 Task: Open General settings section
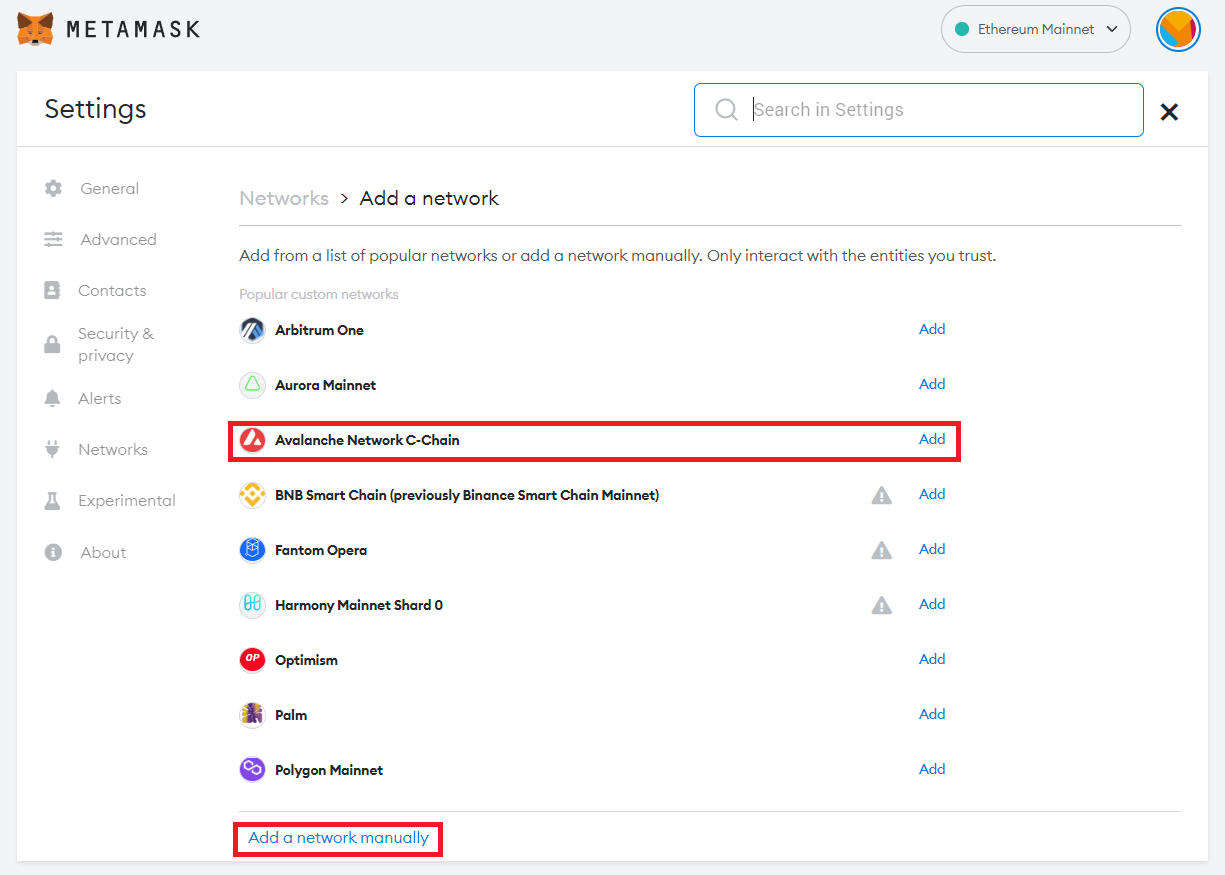109,189
